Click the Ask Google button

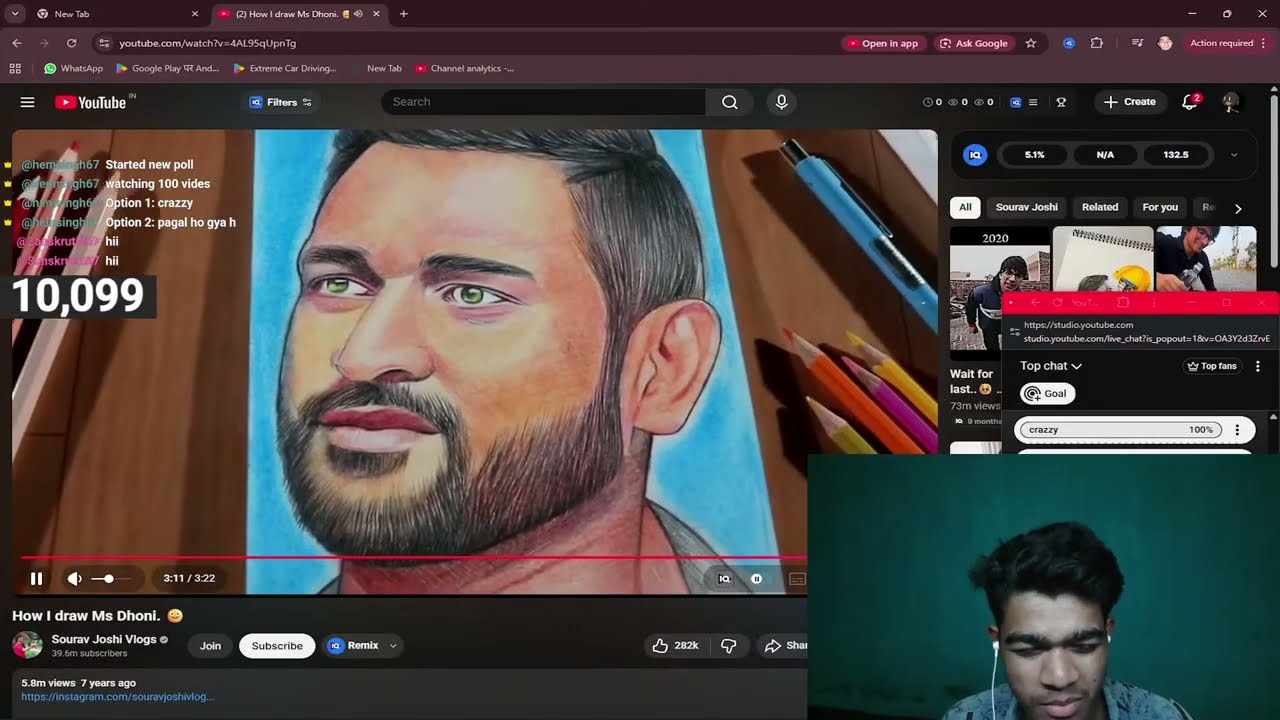point(973,43)
